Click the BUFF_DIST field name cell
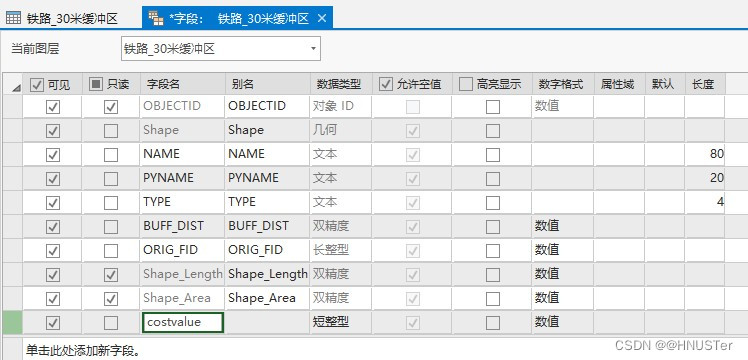This screenshot has width=748, height=360. point(182,226)
